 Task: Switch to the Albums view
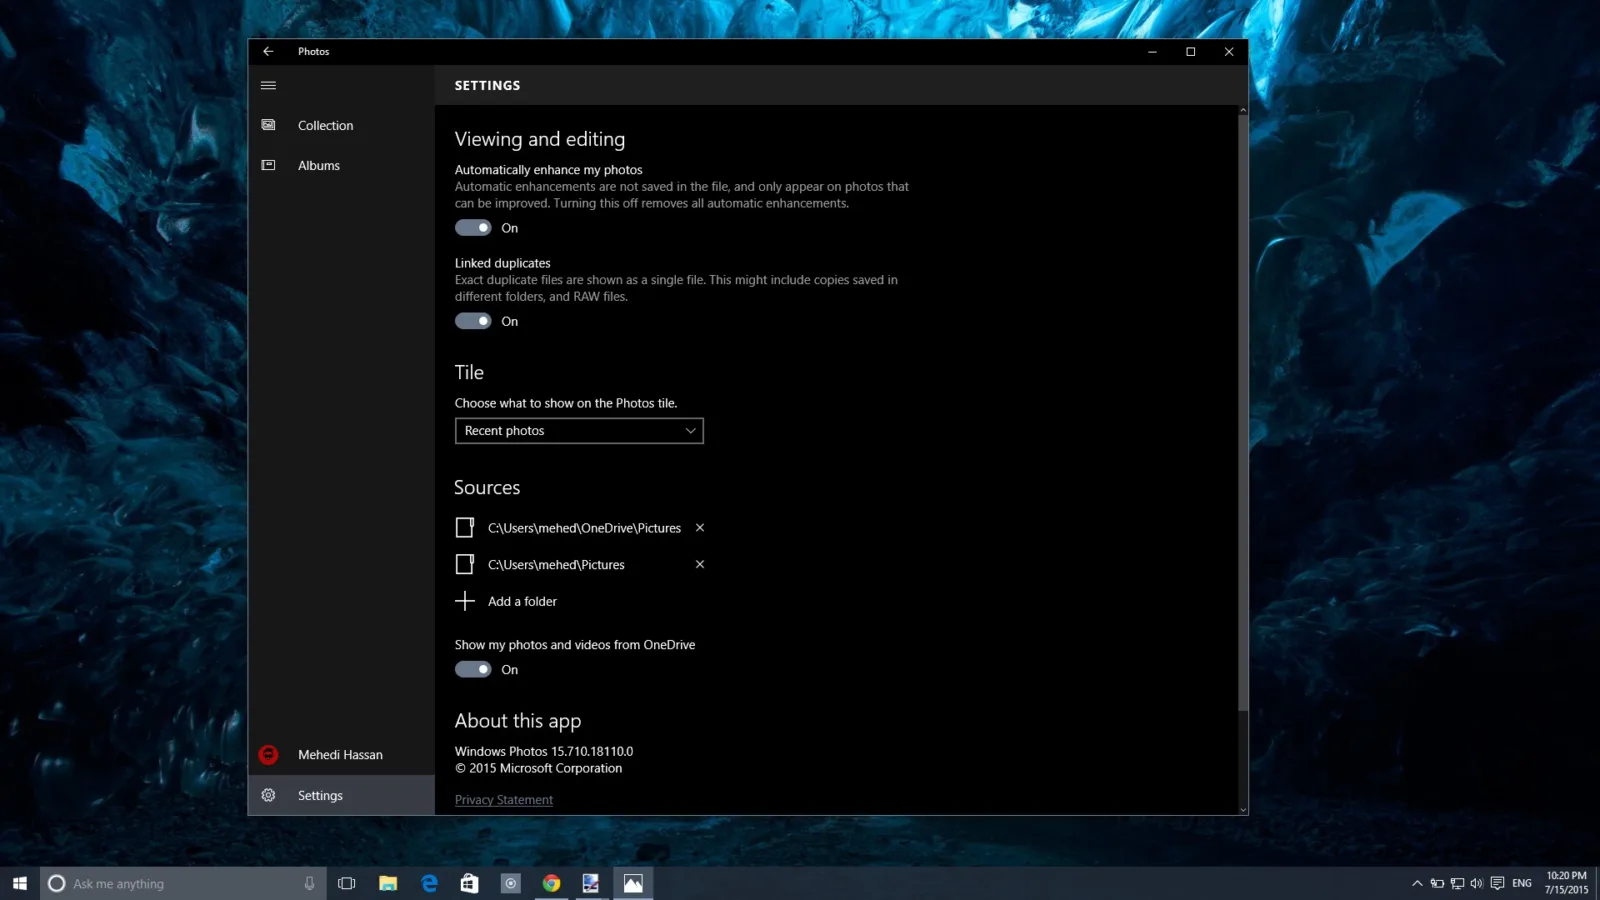[341, 165]
